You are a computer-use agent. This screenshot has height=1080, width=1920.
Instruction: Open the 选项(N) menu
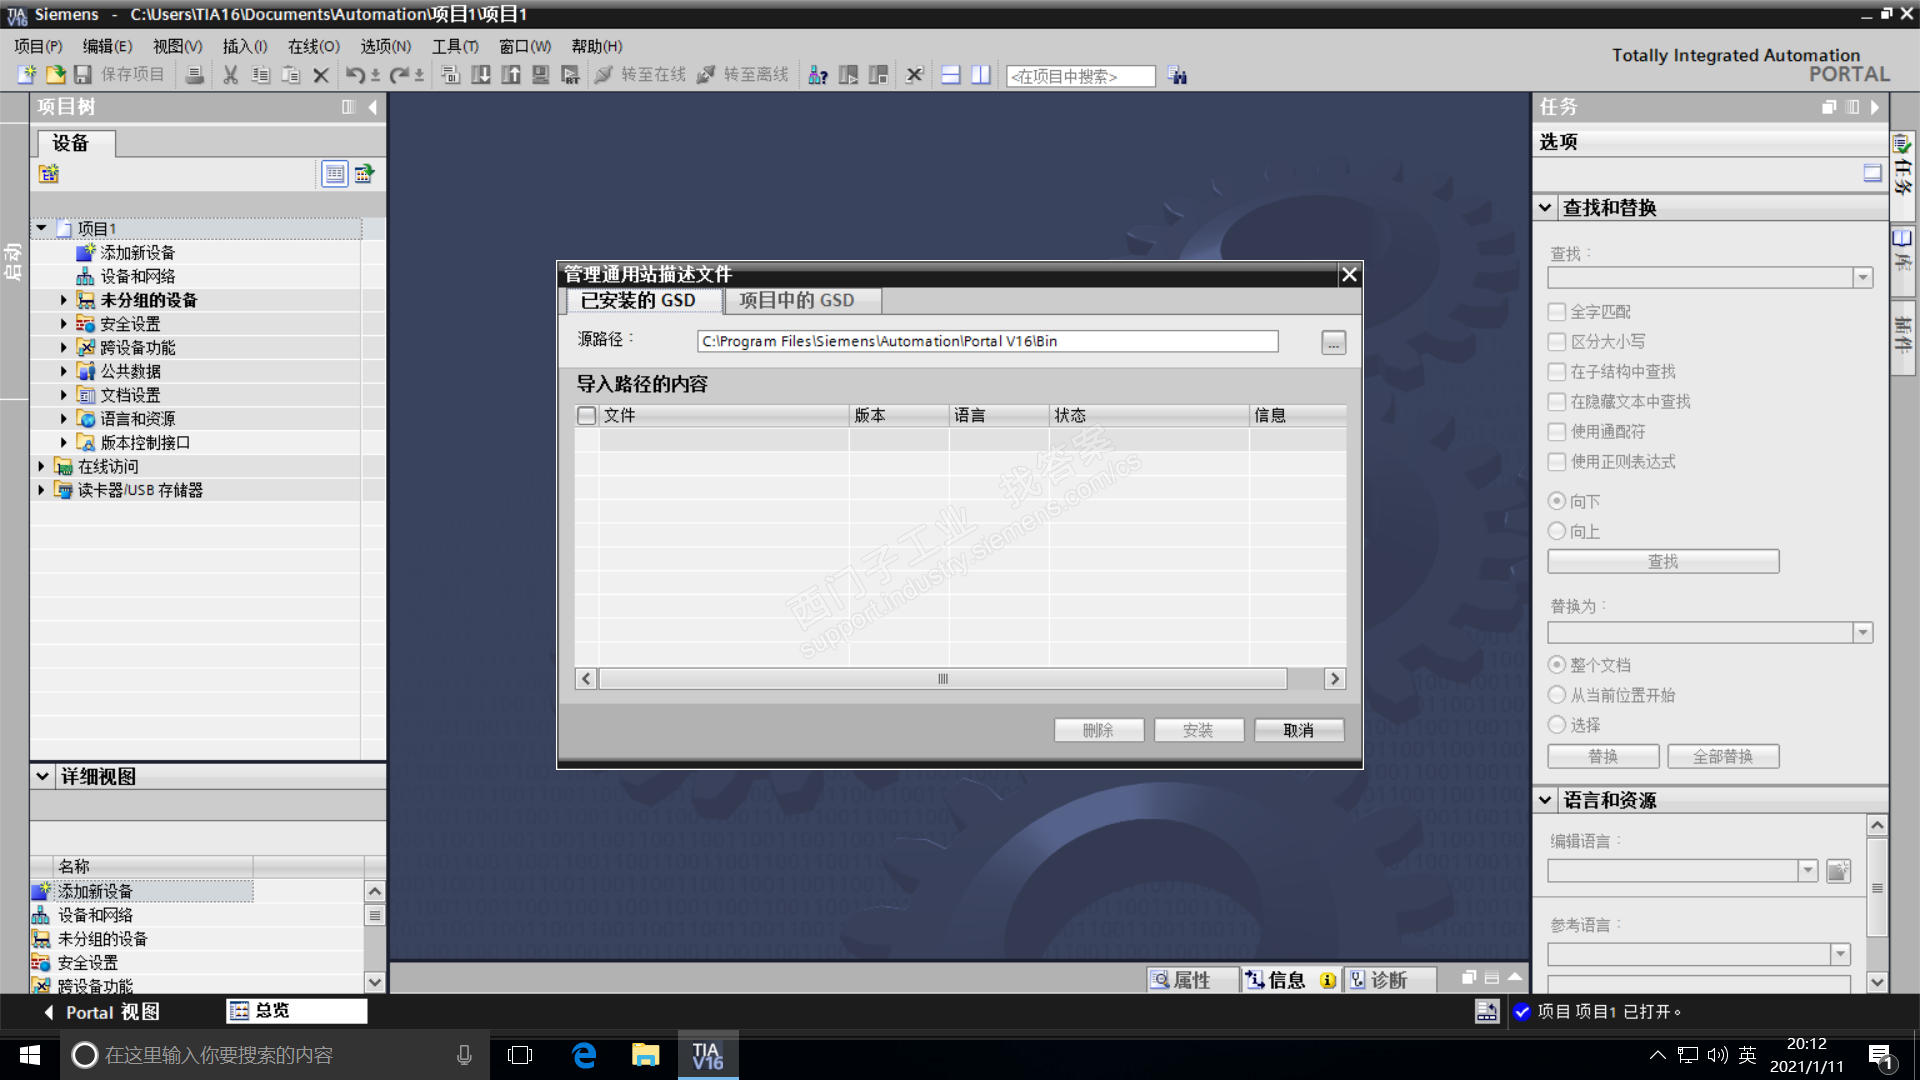click(x=385, y=46)
